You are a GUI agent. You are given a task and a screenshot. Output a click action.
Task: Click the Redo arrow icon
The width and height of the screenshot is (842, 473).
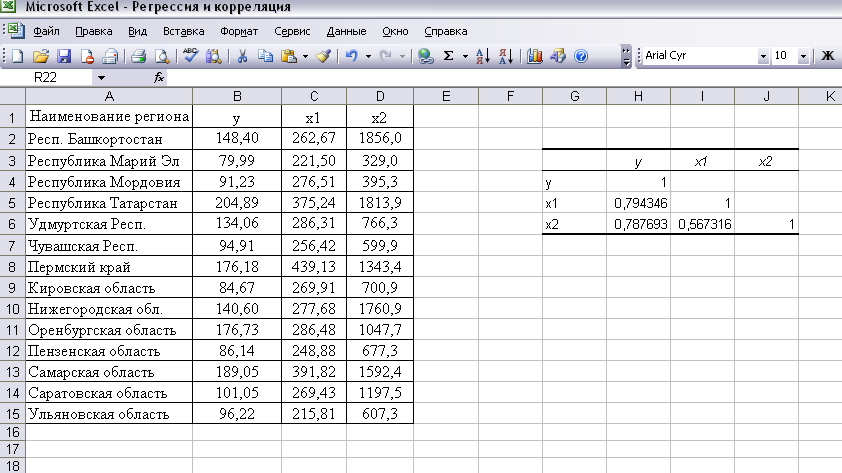coord(386,56)
